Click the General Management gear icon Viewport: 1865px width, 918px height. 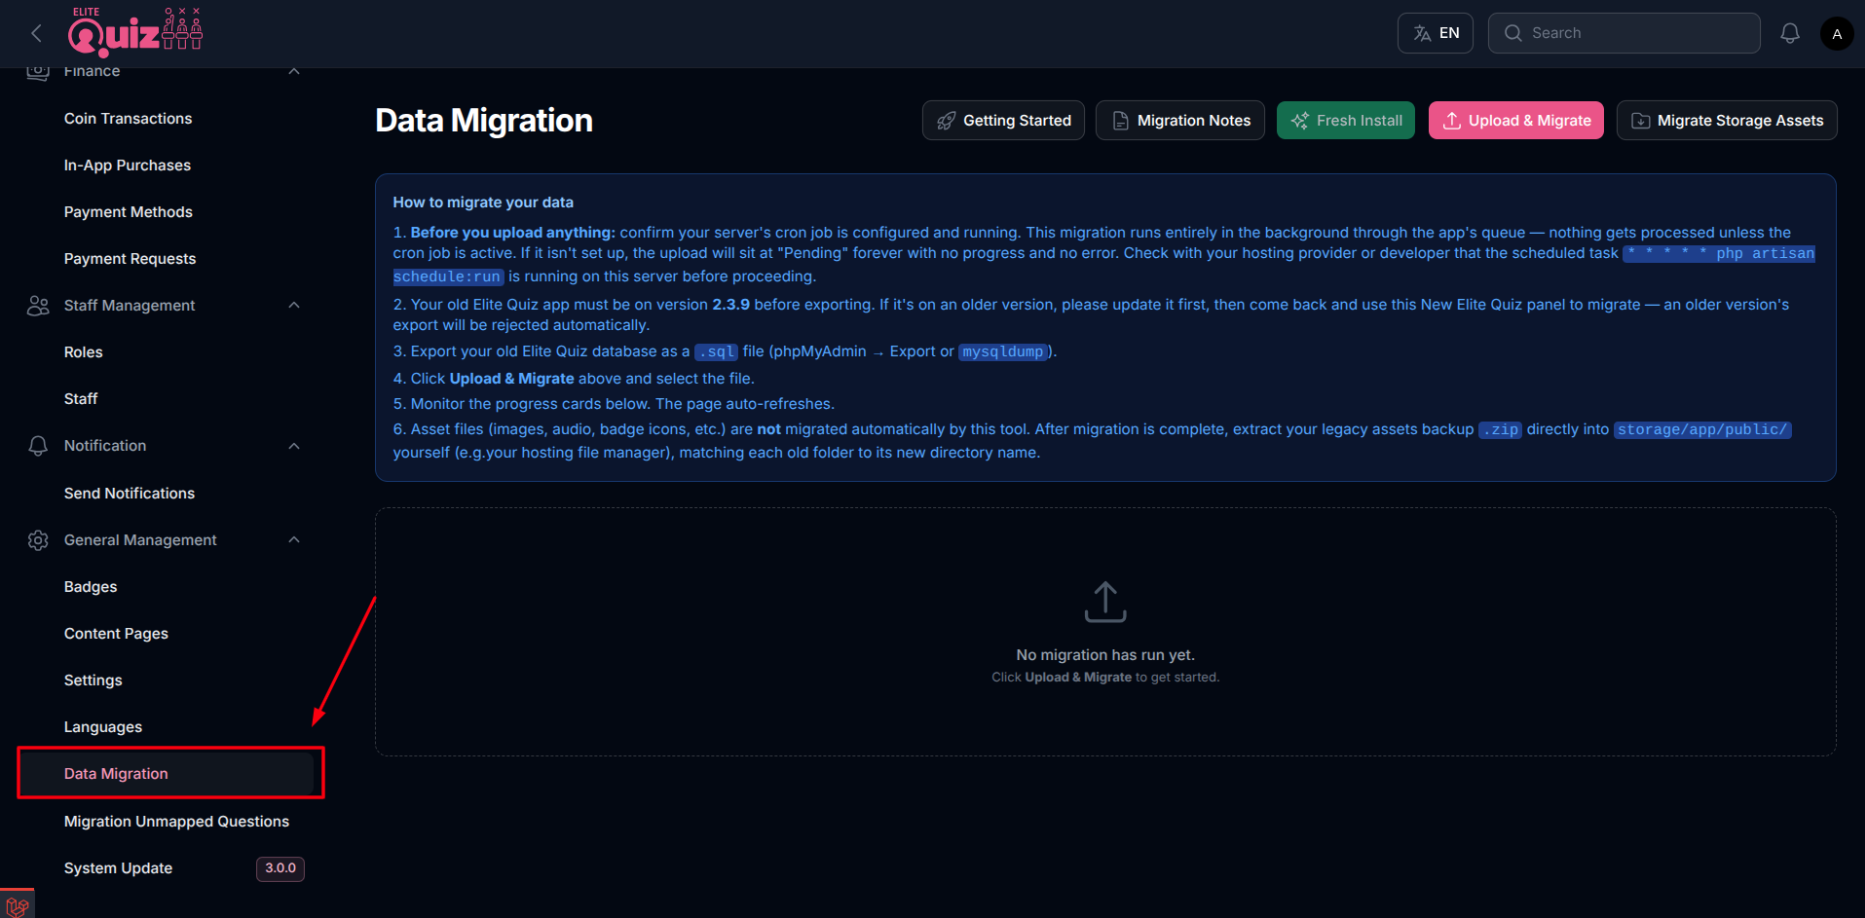point(38,540)
